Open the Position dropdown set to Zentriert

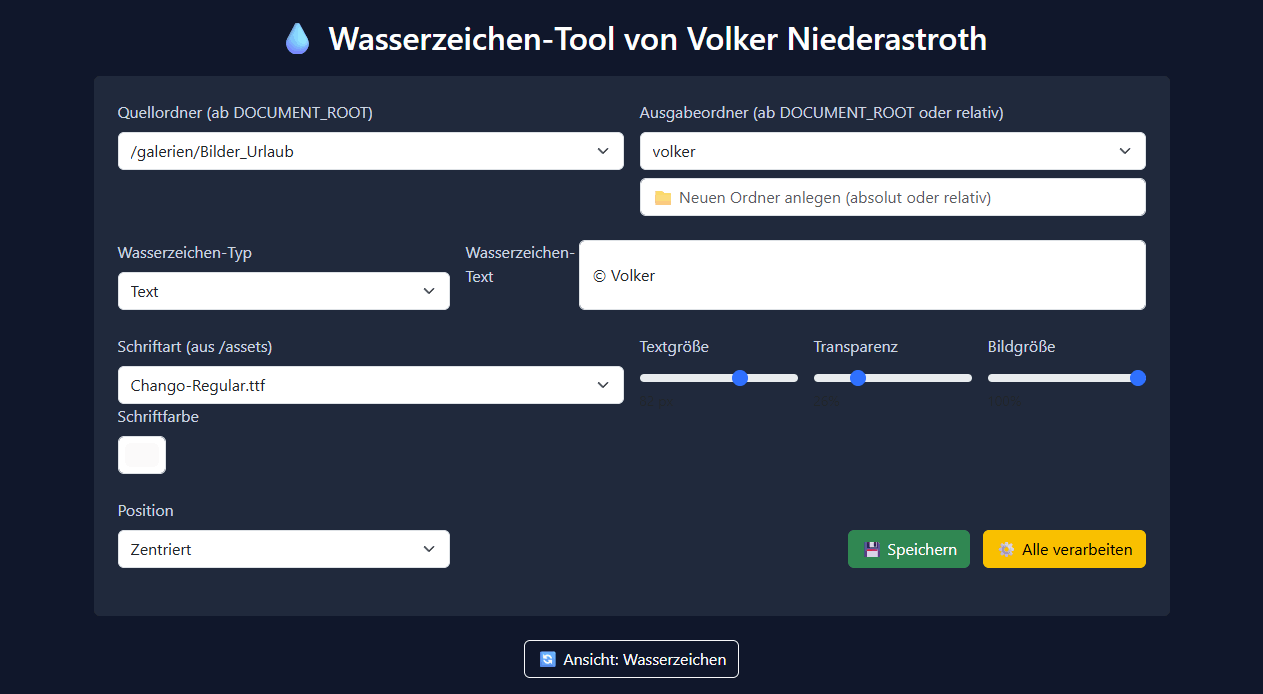283,549
